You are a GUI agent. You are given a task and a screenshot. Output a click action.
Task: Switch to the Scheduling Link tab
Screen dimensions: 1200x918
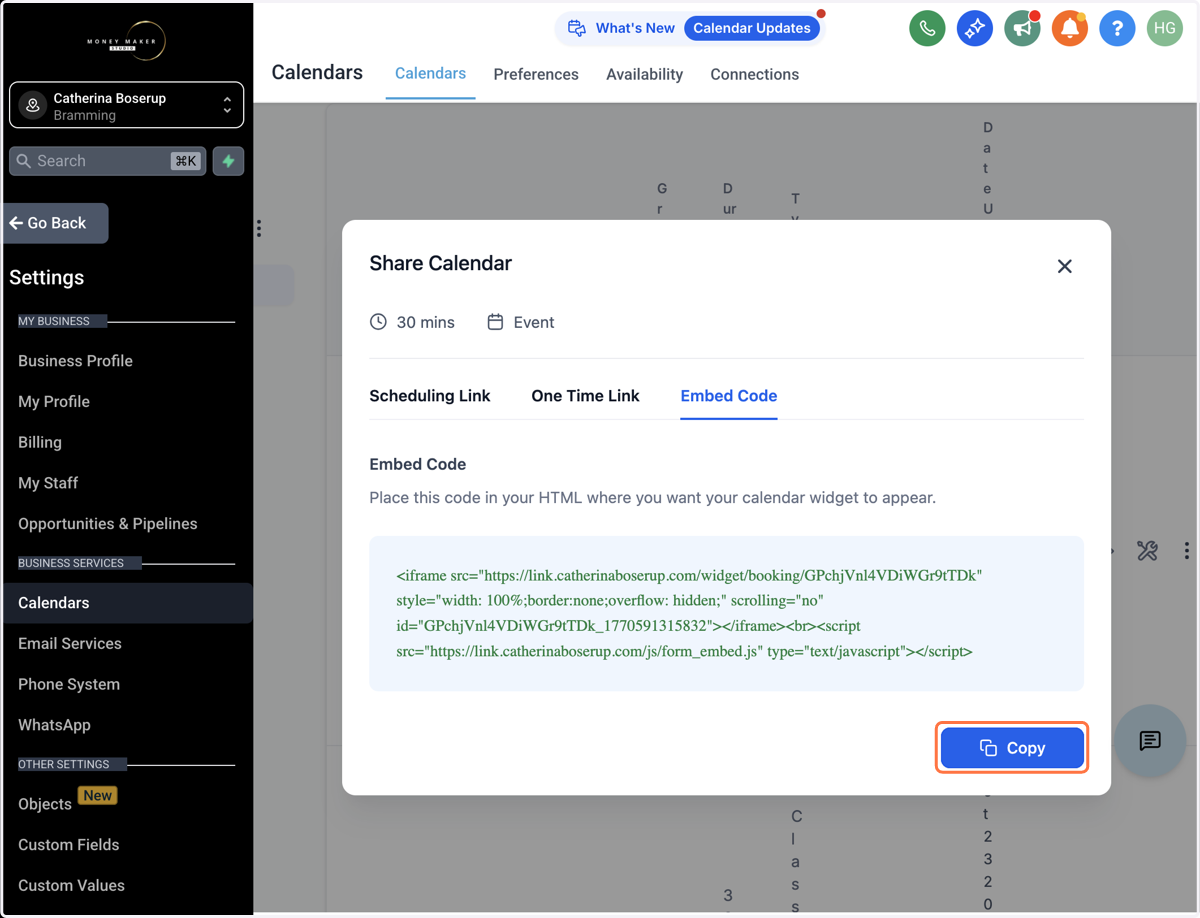430,396
